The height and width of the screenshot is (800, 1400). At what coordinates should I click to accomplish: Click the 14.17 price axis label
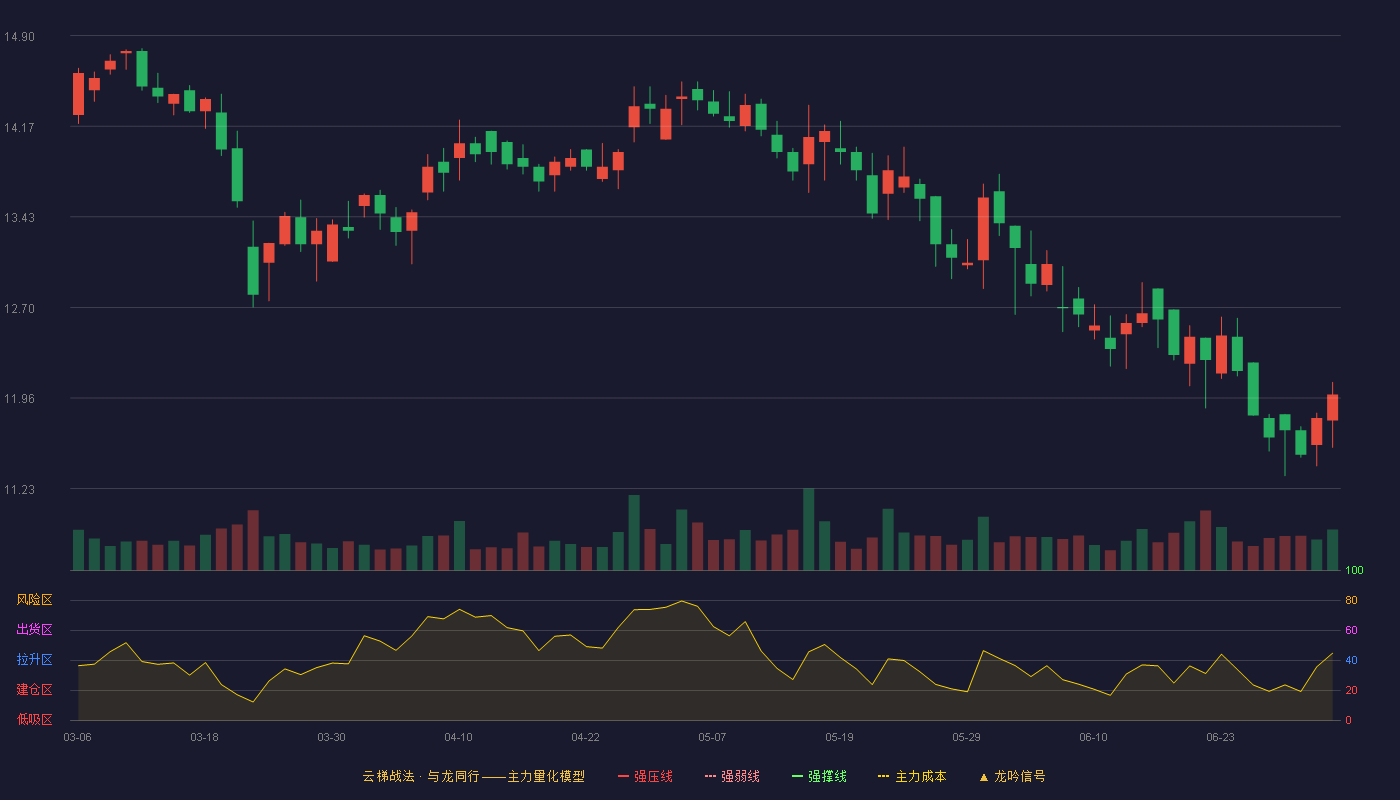[19, 127]
